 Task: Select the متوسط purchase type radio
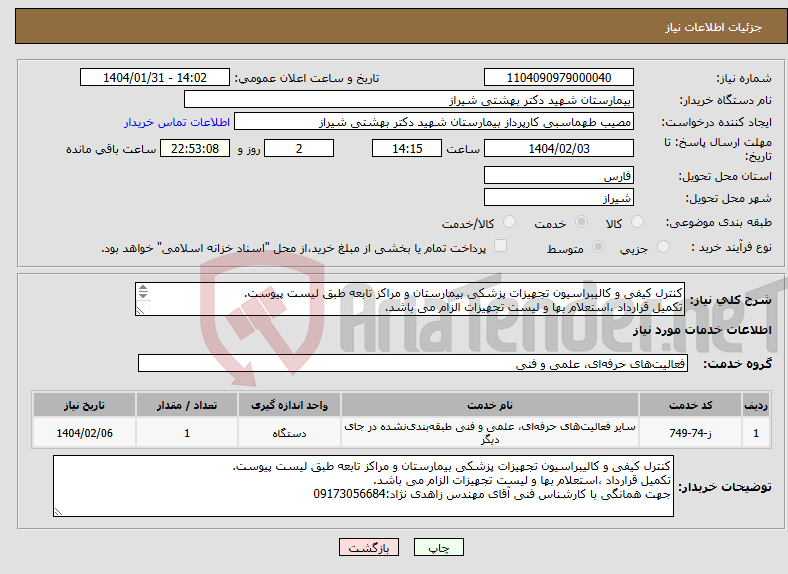599,246
